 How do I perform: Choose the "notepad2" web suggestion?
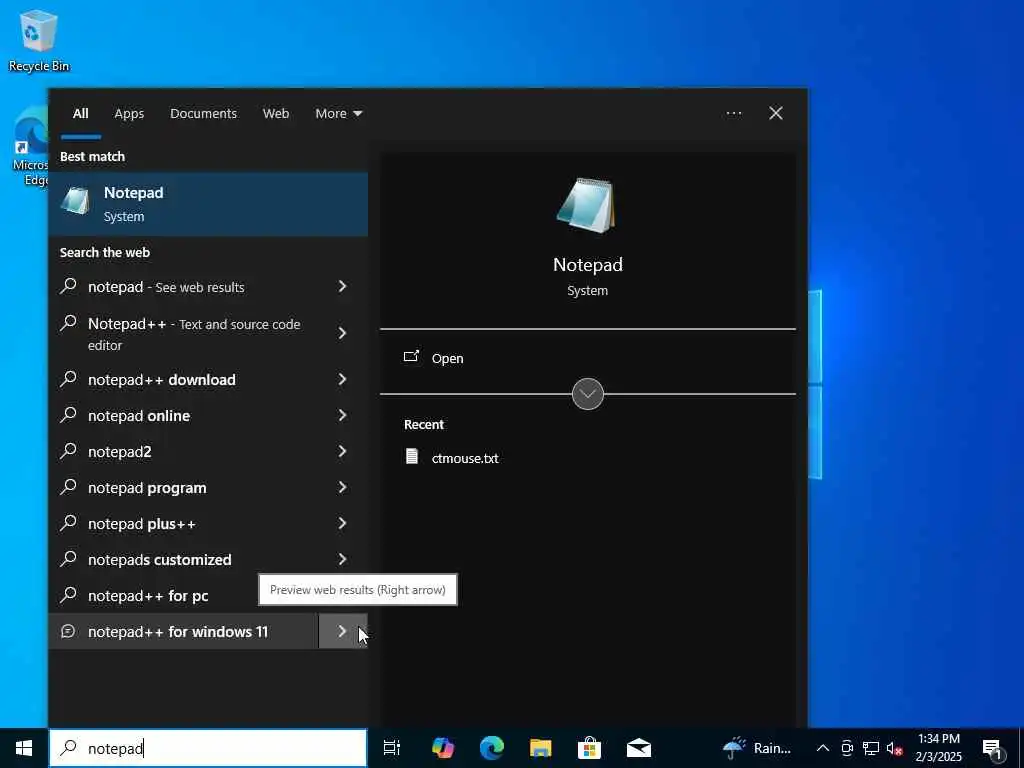tap(184, 451)
